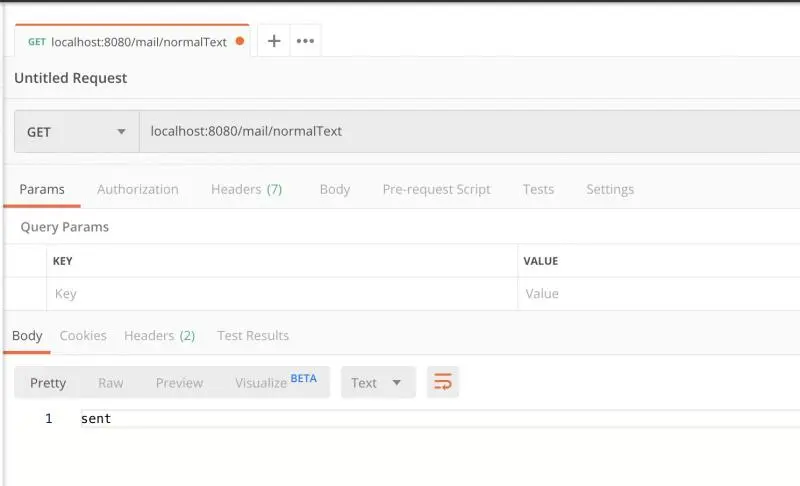Switch to the Params tab
The image size is (800, 486).
pyautogui.click(x=42, y=189)
